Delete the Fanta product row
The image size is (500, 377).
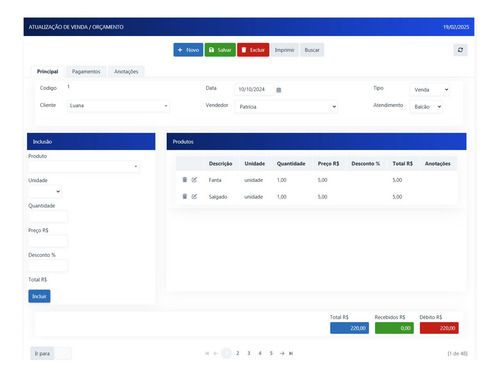point(185,180)
